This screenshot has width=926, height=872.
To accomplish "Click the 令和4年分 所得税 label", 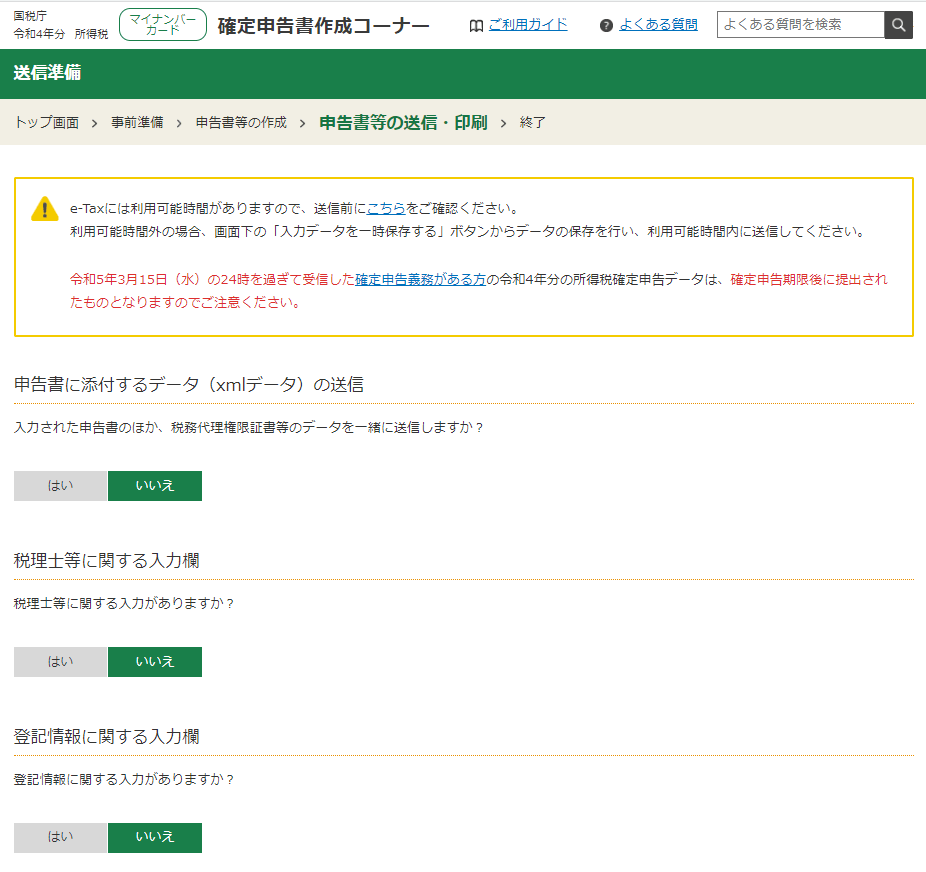I will tap(61, 34).
